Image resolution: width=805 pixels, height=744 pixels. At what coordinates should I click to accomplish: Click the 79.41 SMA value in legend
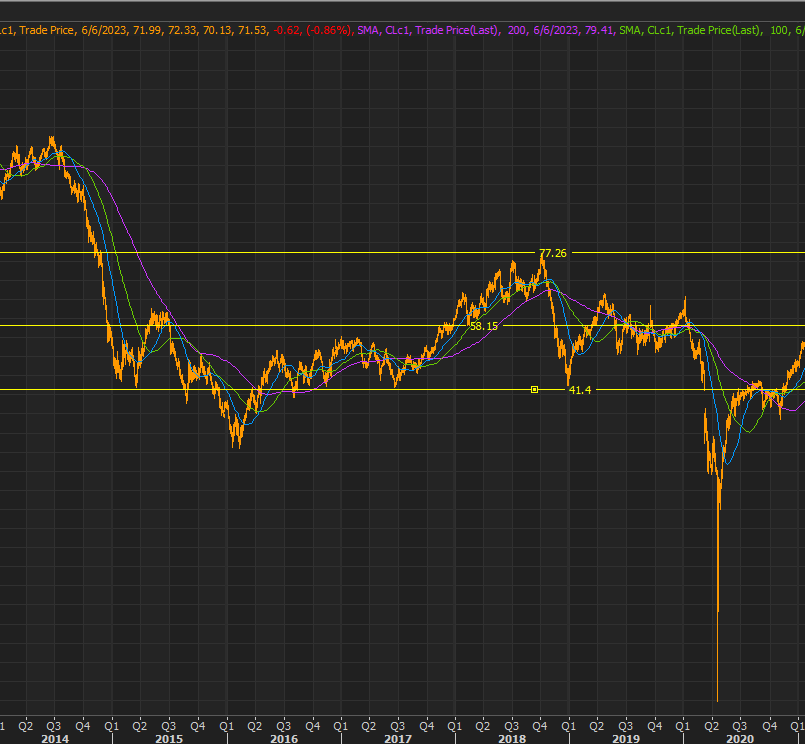[599, 30]
